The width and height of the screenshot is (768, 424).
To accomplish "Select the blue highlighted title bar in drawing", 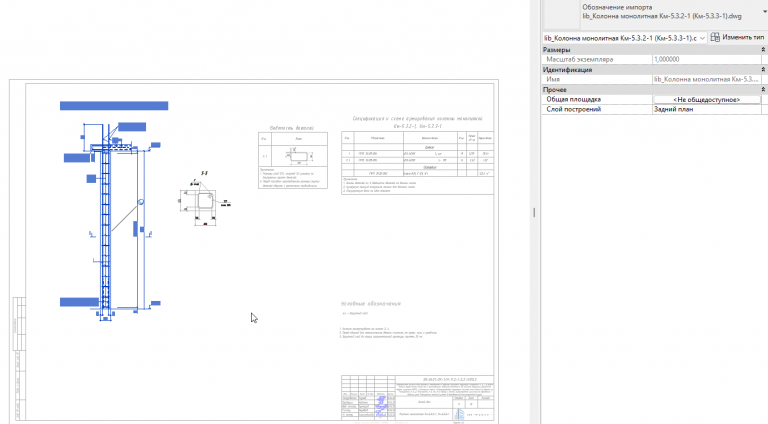I will tap(114, 106).
